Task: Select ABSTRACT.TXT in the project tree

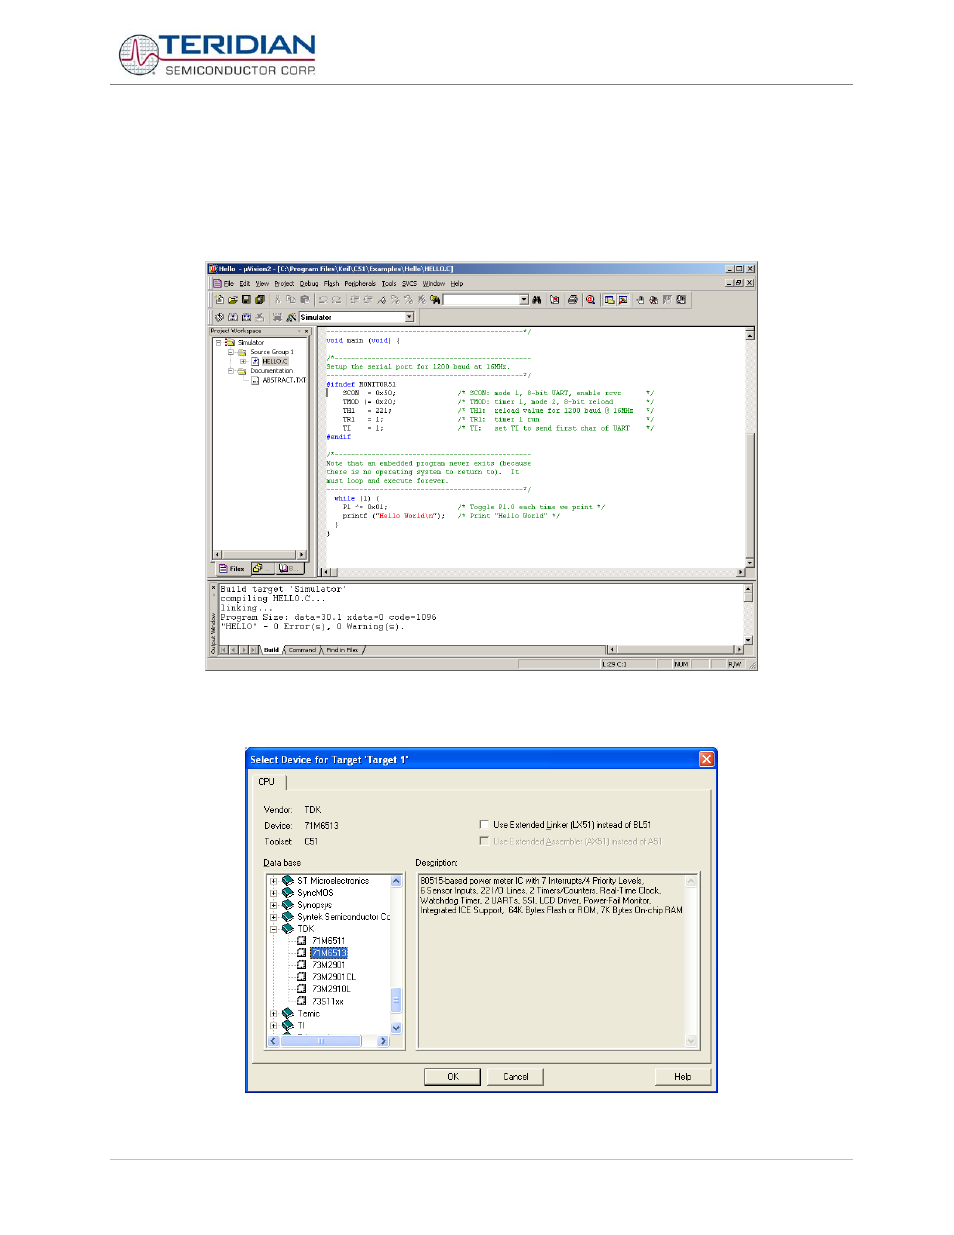Action: [x=284, y=380]
